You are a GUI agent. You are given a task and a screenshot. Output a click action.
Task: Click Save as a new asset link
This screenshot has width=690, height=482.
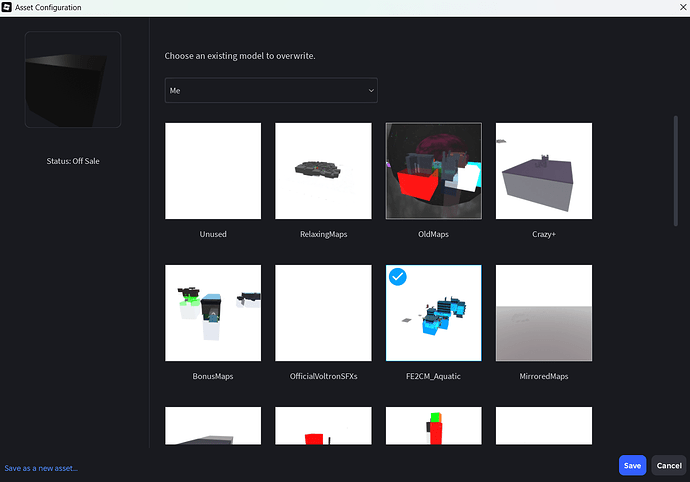(x=41, y=468)
